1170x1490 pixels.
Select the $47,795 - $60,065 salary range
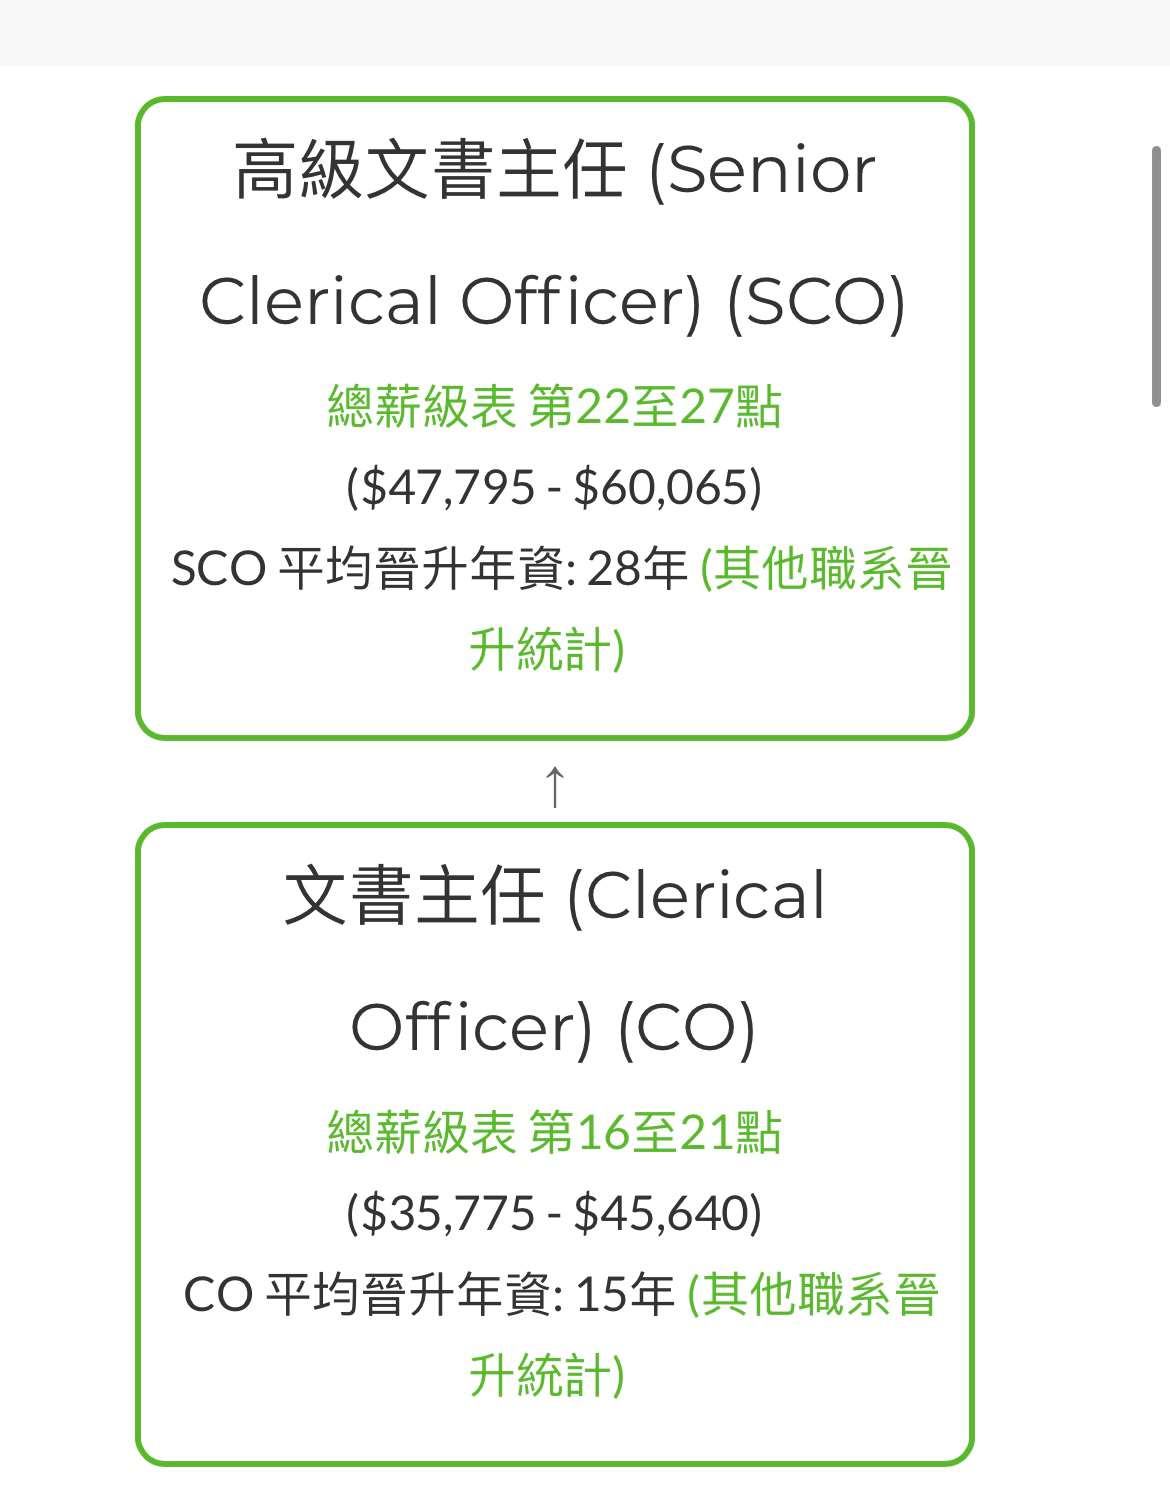click(554, 488)
